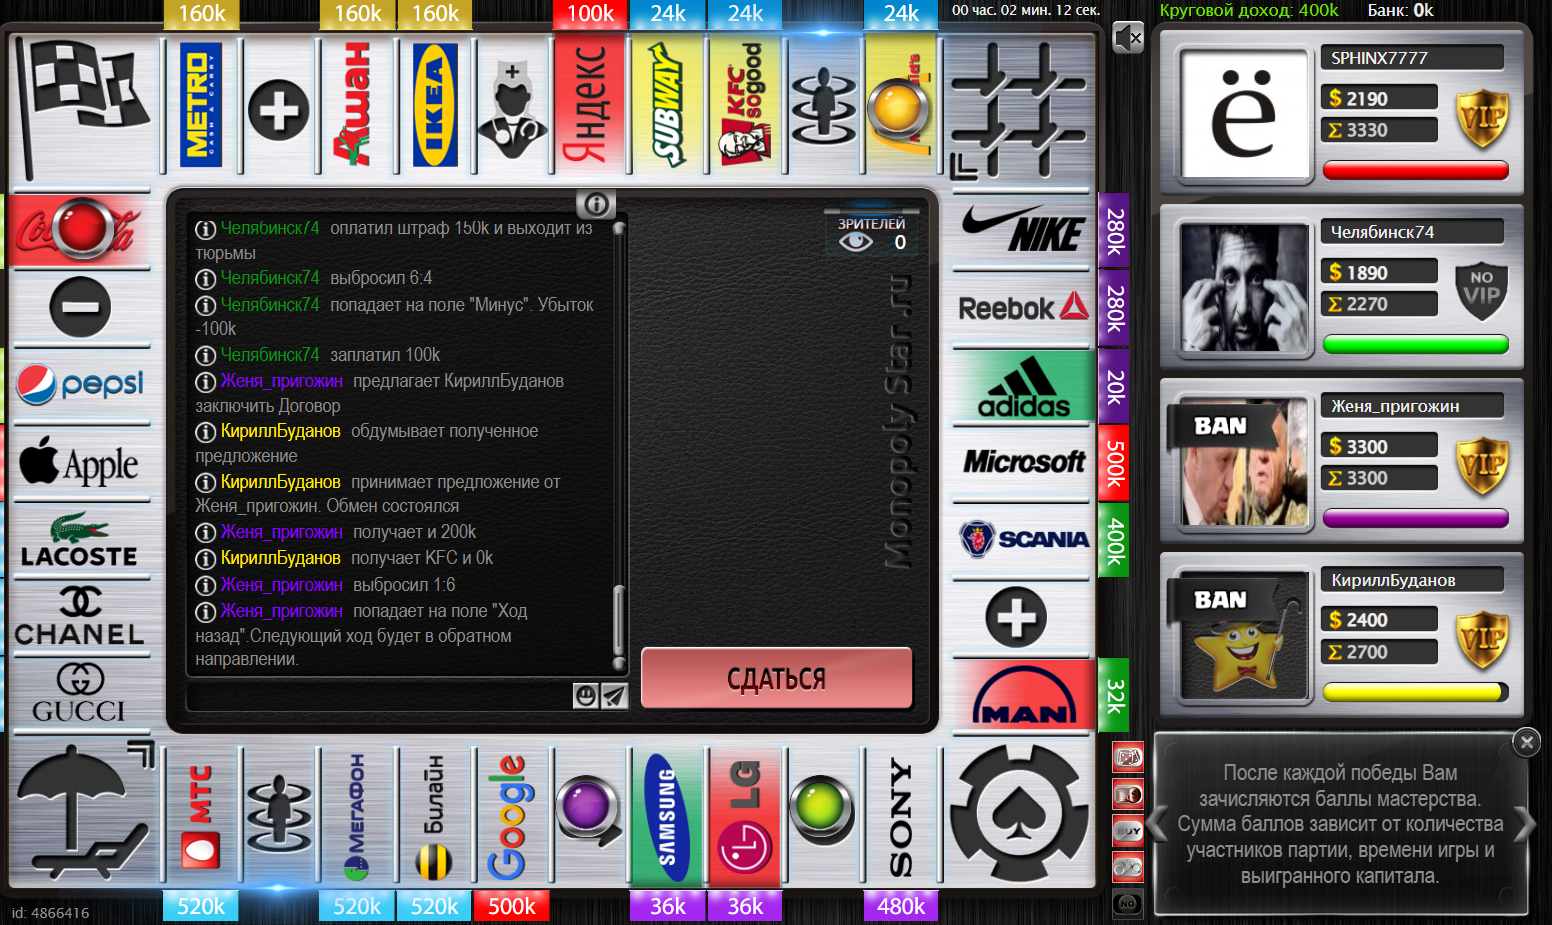Screen dimensions: 1552x925
Task: Select the Gucci property cell
Action: pyautogui.click(x=80, y=692)
